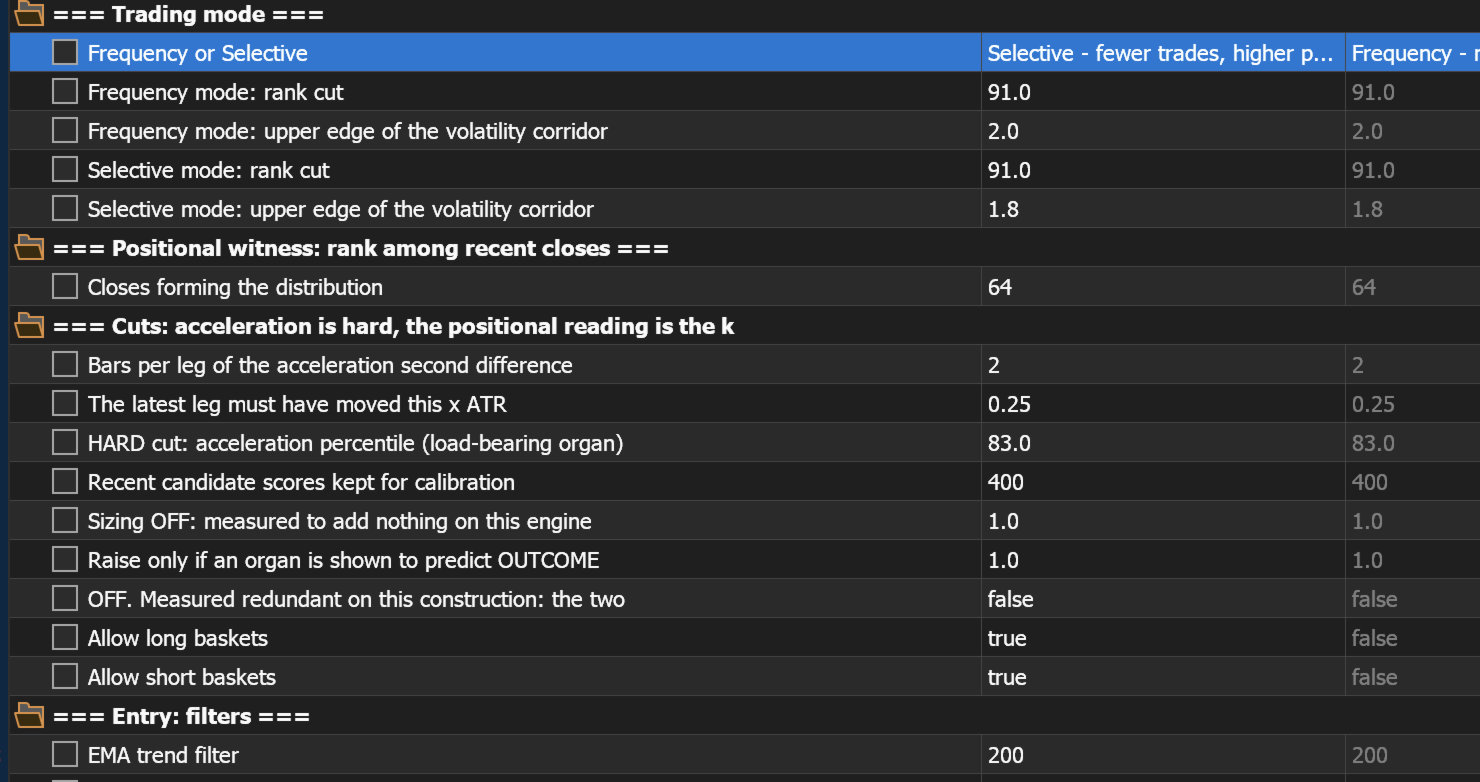Image resolution: width=1480 pixels, height=782 pixels.
Task: Enable the Bars per leg checkbox
Action: pos(65,364)
